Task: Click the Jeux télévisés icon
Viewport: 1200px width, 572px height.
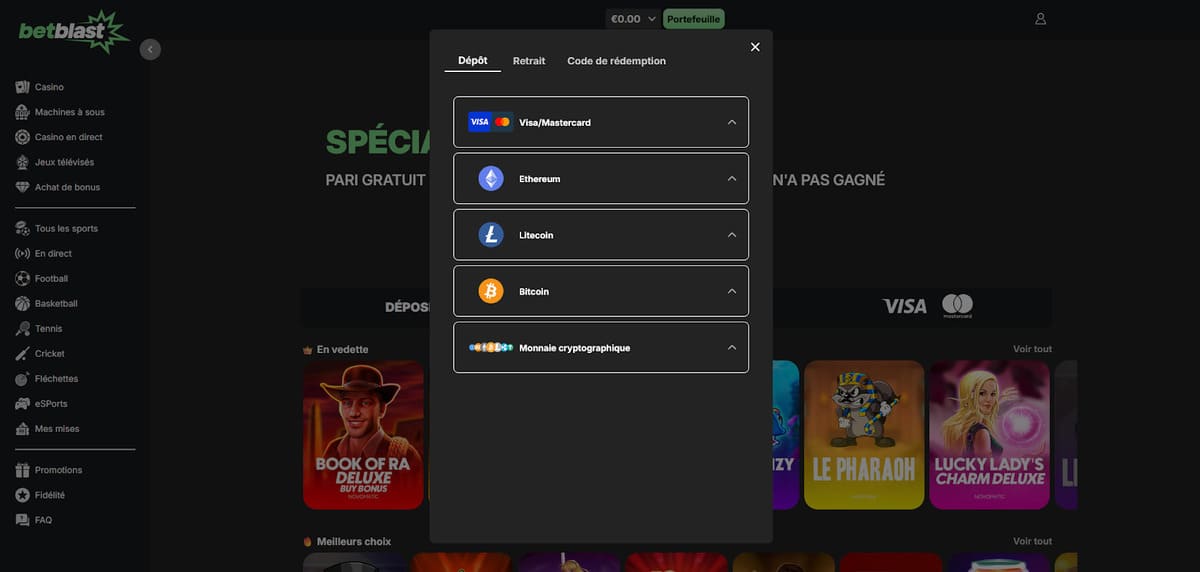Action: pos(23,162)
